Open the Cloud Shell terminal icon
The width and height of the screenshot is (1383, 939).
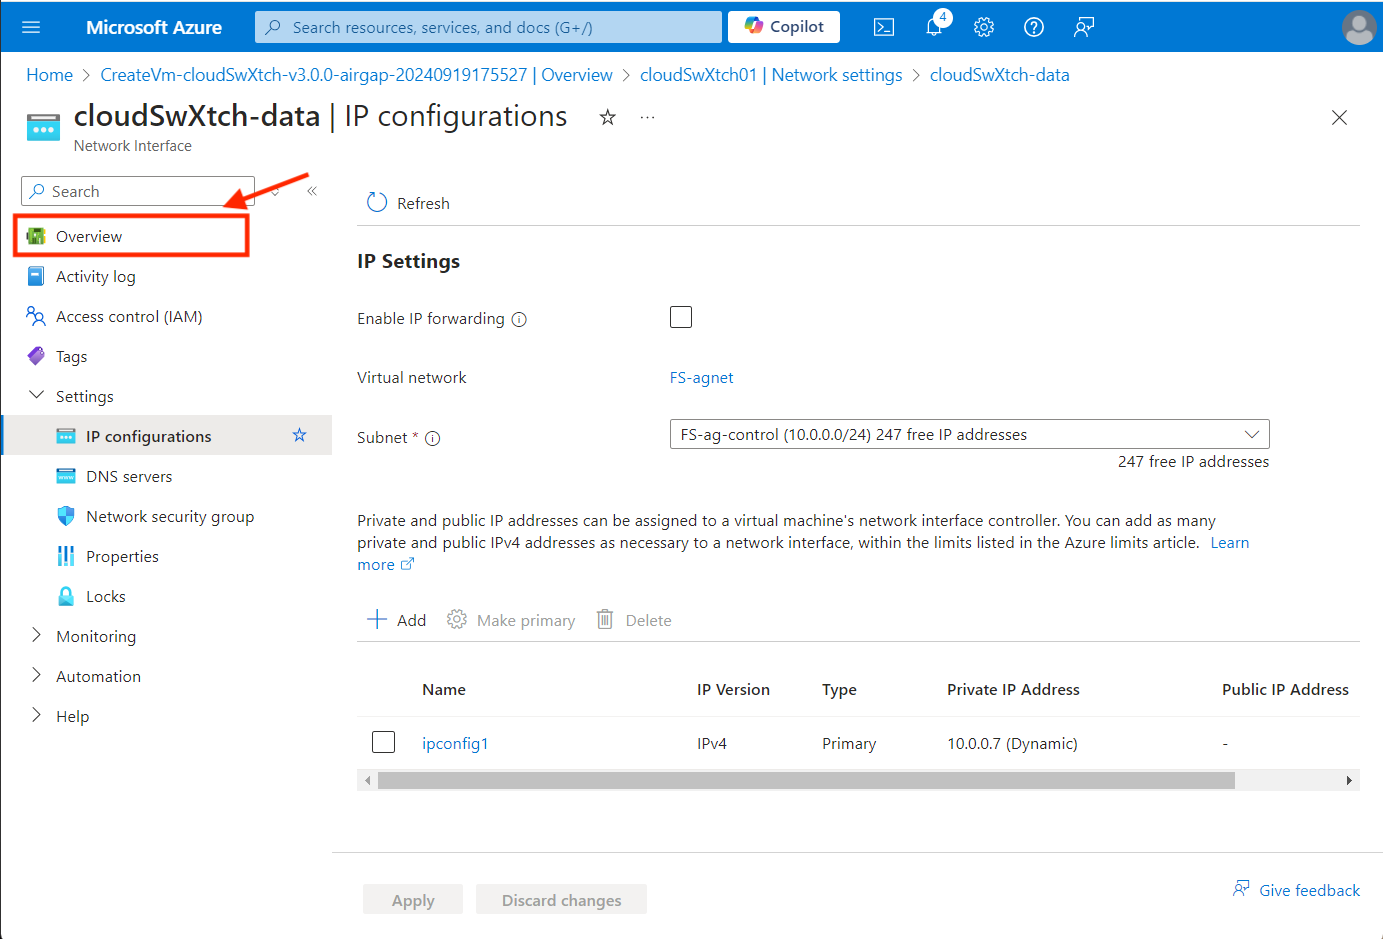884,27
